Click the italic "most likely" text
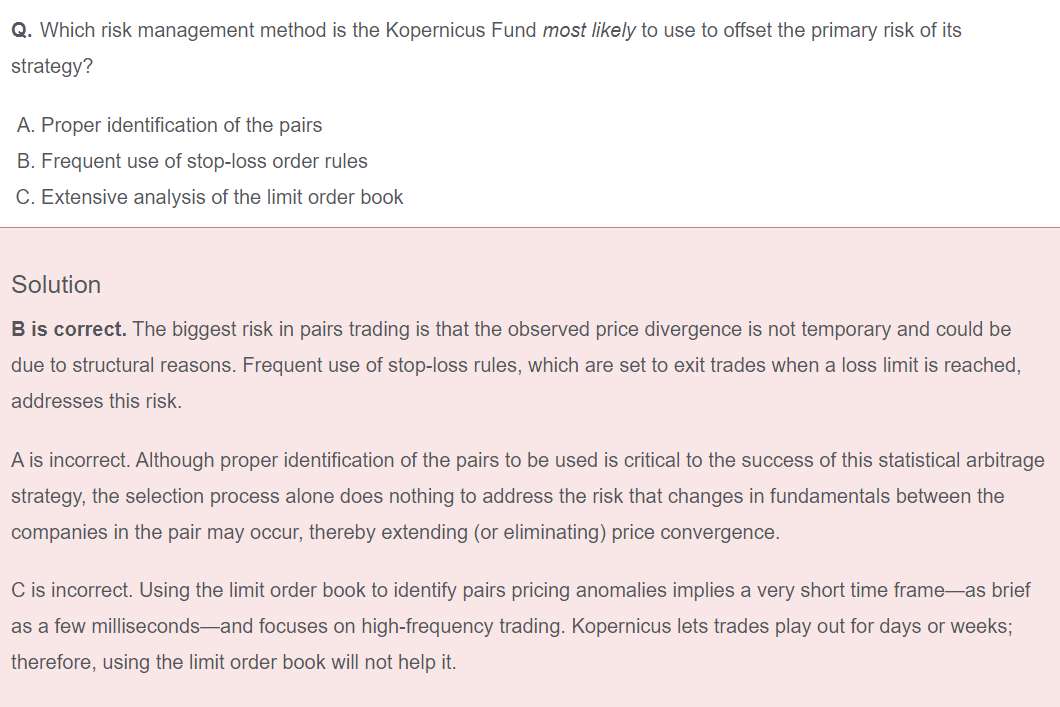The image size is (1060, 707). 588,30
